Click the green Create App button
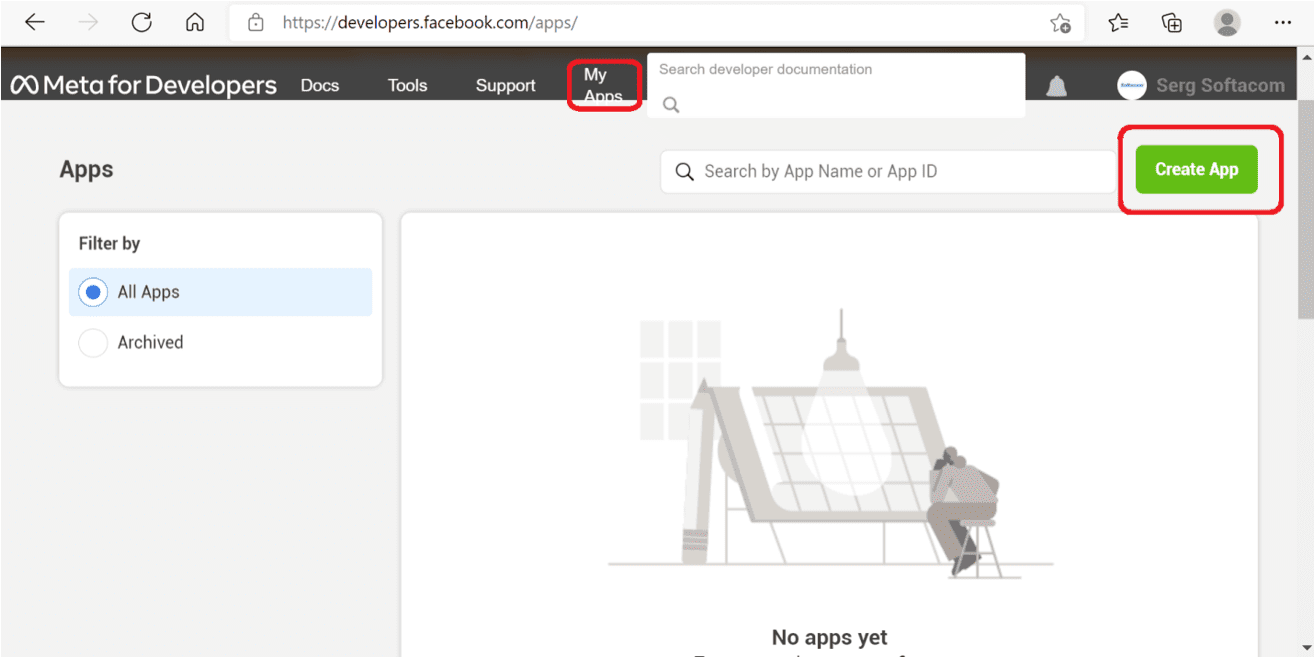This screenshot has width=1314, height=661. 1196,169
